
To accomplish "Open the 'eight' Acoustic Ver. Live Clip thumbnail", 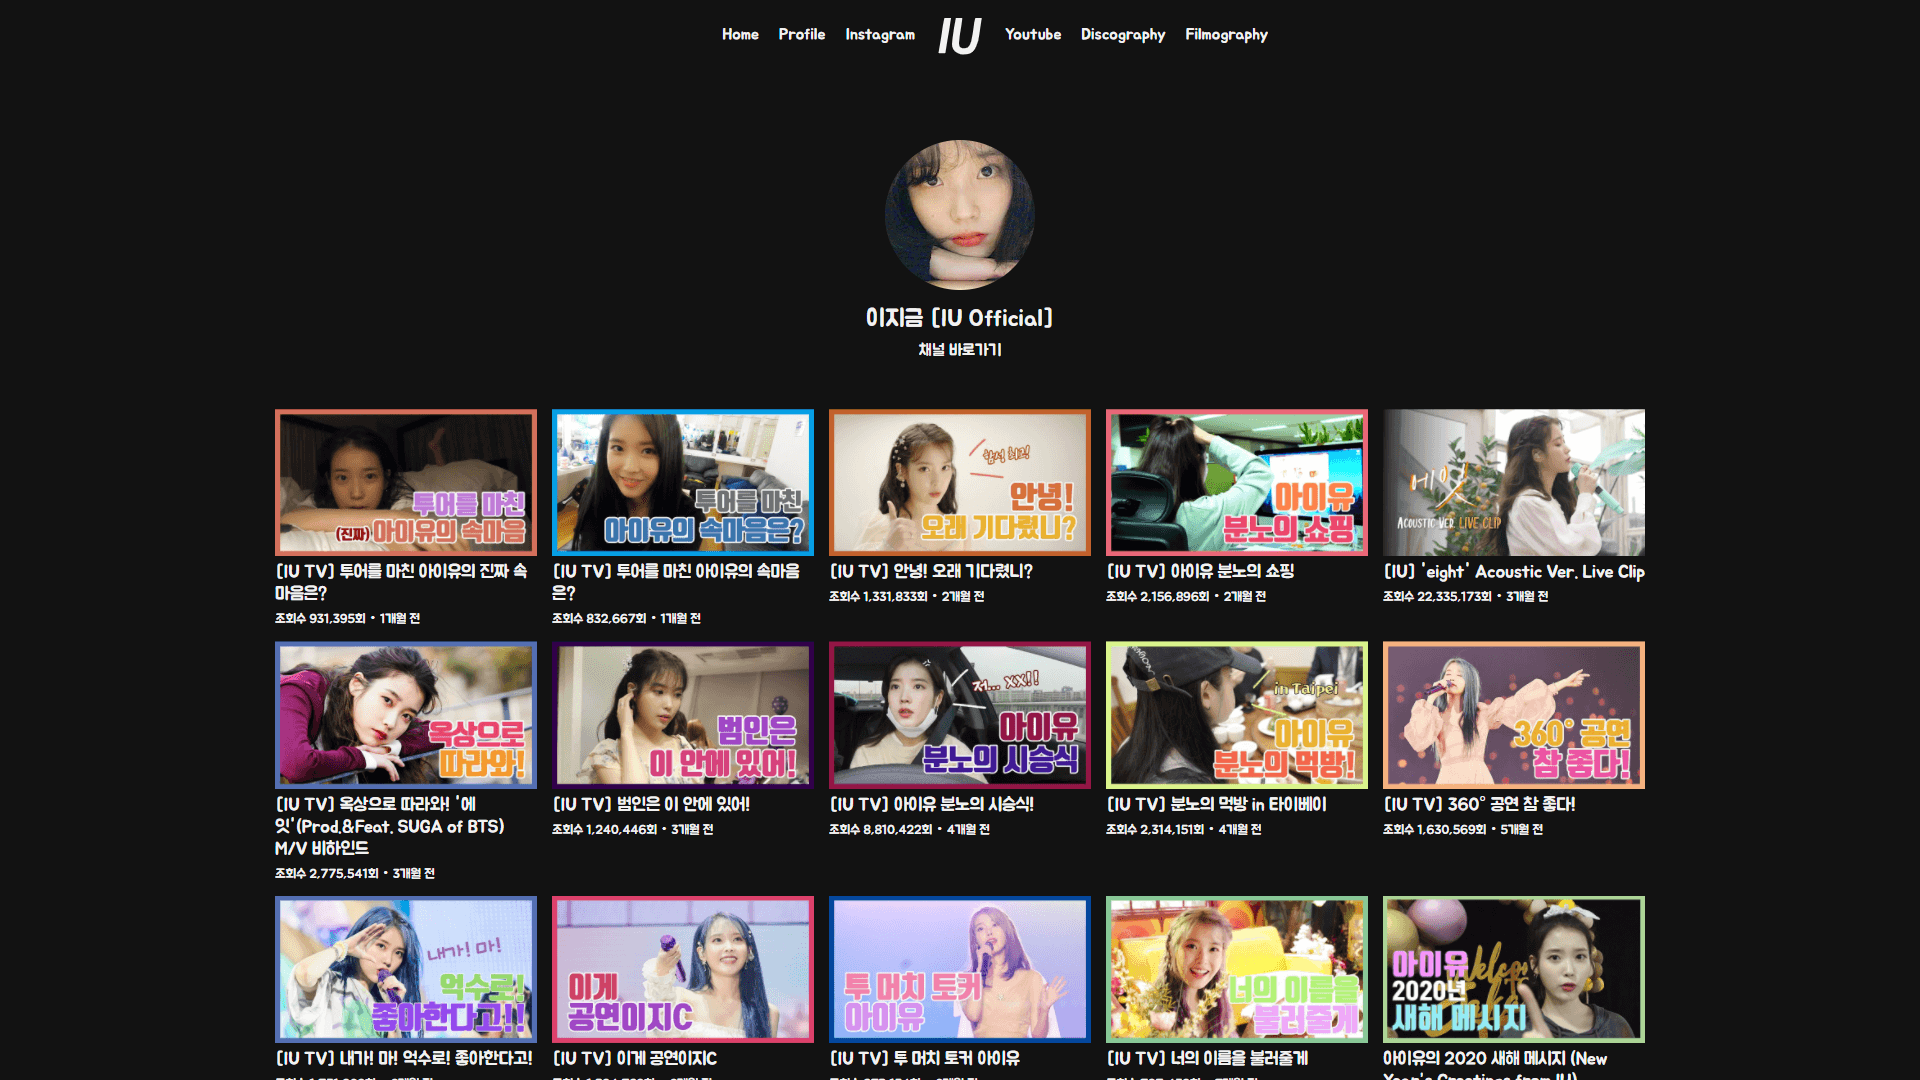I will coord(1513,482).
